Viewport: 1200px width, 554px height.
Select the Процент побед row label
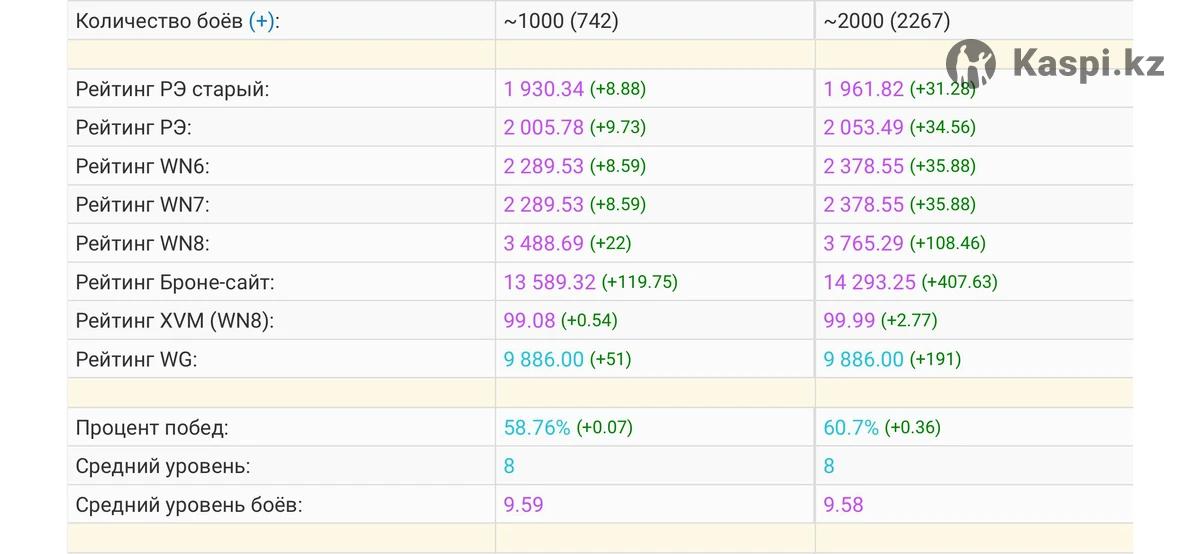(x=152, y=428)
